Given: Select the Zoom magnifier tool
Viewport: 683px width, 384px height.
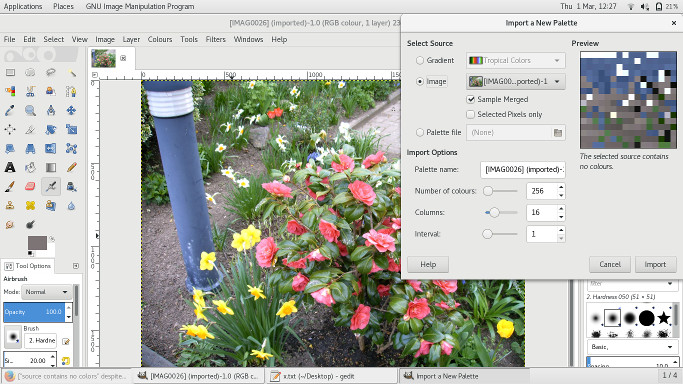Looking at the screenshot, I should pyautogui.click(x=30, y=110).
